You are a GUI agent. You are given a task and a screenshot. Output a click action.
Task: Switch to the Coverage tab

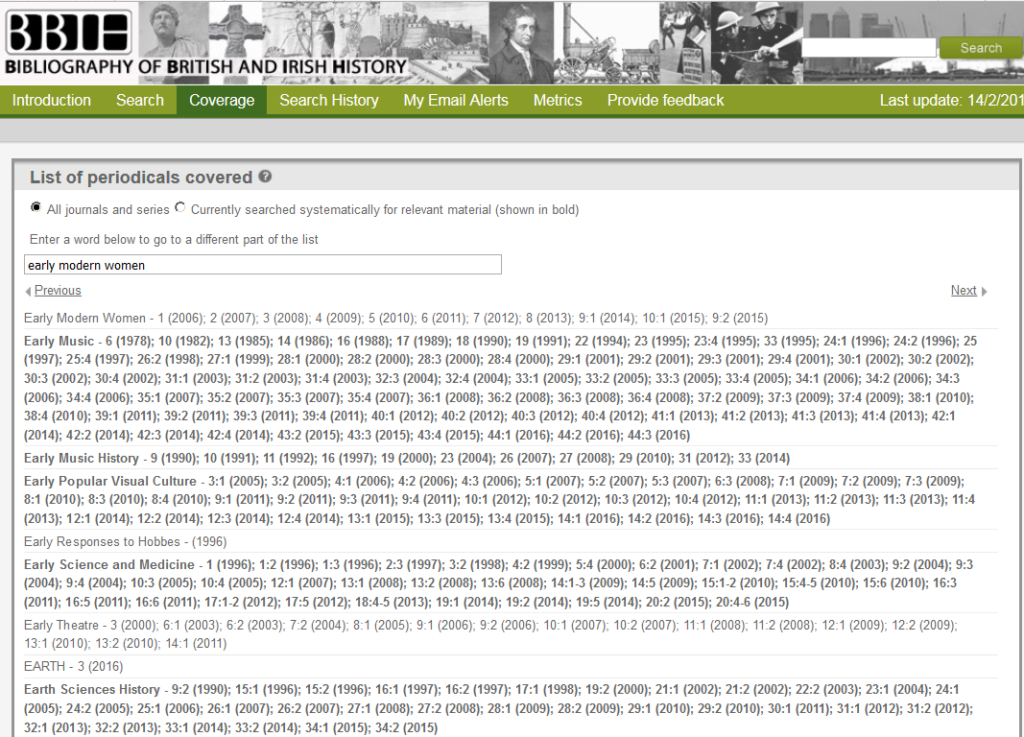221,100
